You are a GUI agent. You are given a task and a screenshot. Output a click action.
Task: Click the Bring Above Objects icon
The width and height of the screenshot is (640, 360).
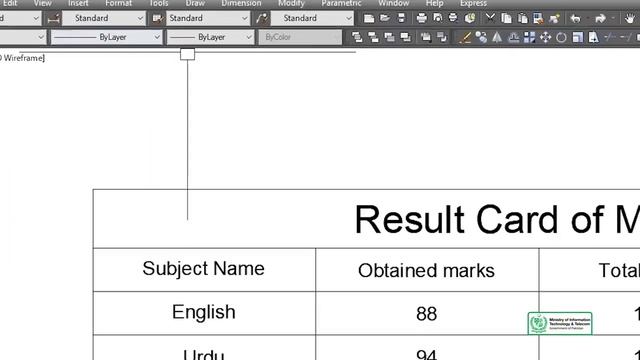pyautogui.click(x=389, y=38)
